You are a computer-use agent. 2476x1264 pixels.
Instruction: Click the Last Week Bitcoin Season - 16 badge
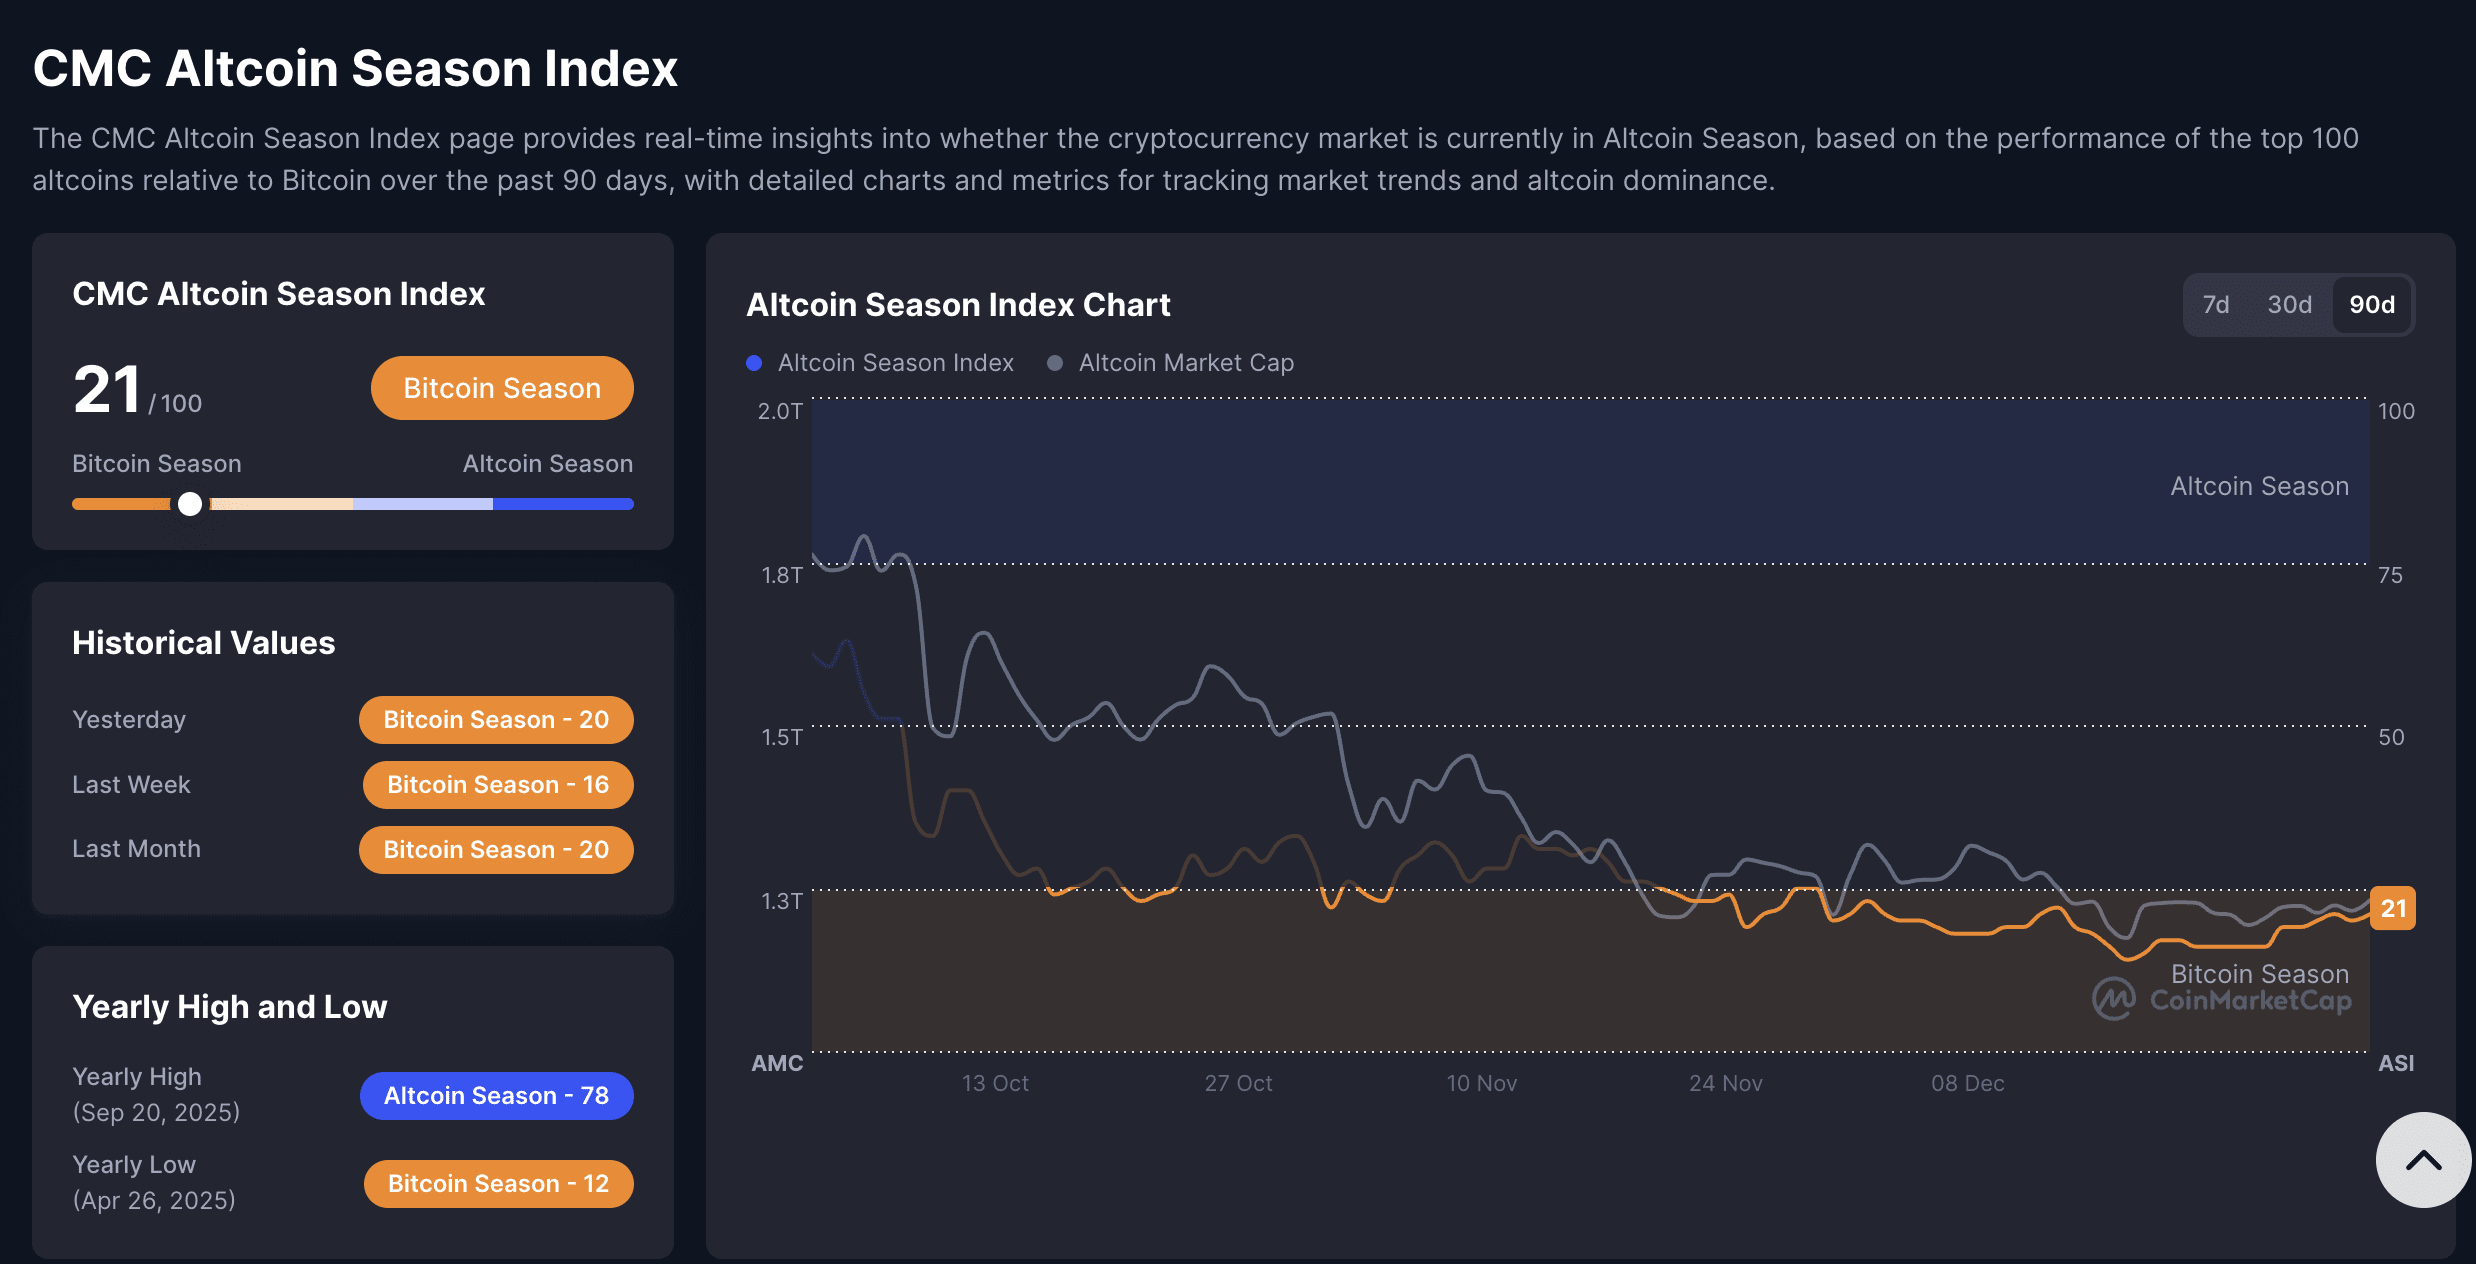point(498,785)
